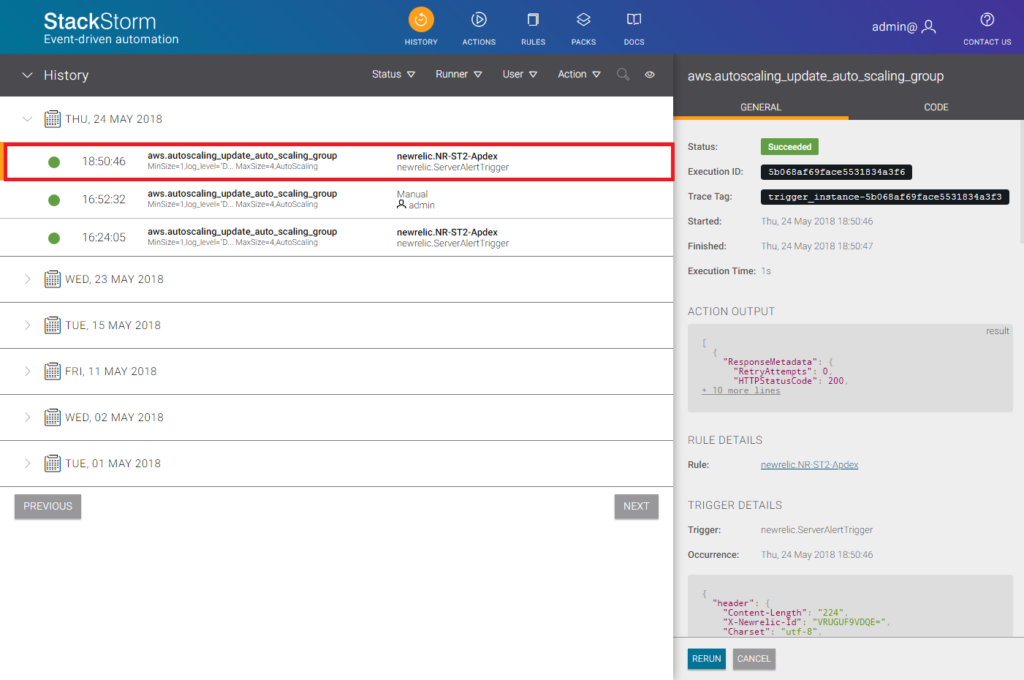This screenshot has height=680, width=1024.
Task: Toggle the eye view icon in History bar
Action: 650,74
